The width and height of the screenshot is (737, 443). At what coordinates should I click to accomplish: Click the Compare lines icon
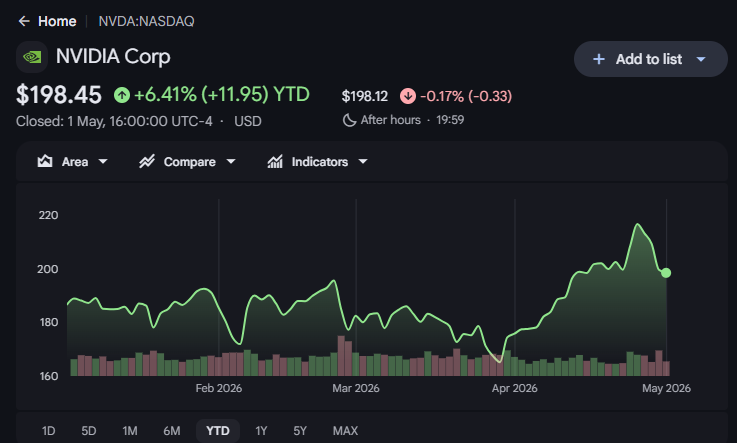147,162
